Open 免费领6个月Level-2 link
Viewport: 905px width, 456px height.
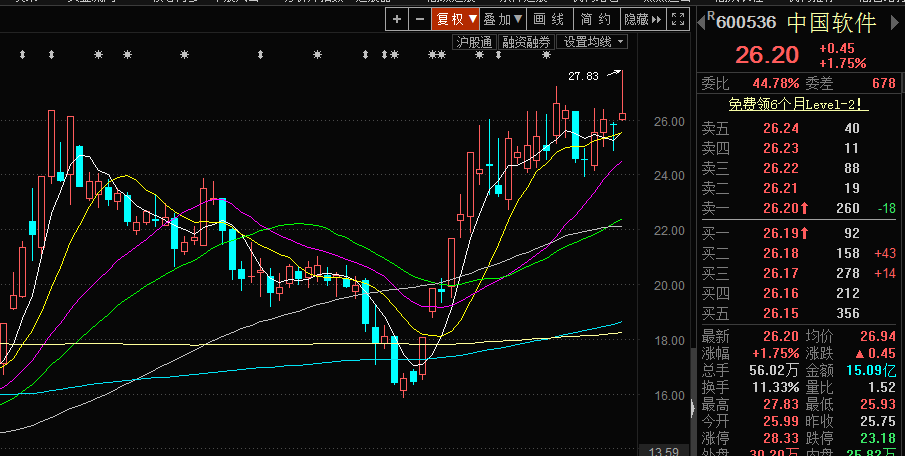click(x=798, y=104)
